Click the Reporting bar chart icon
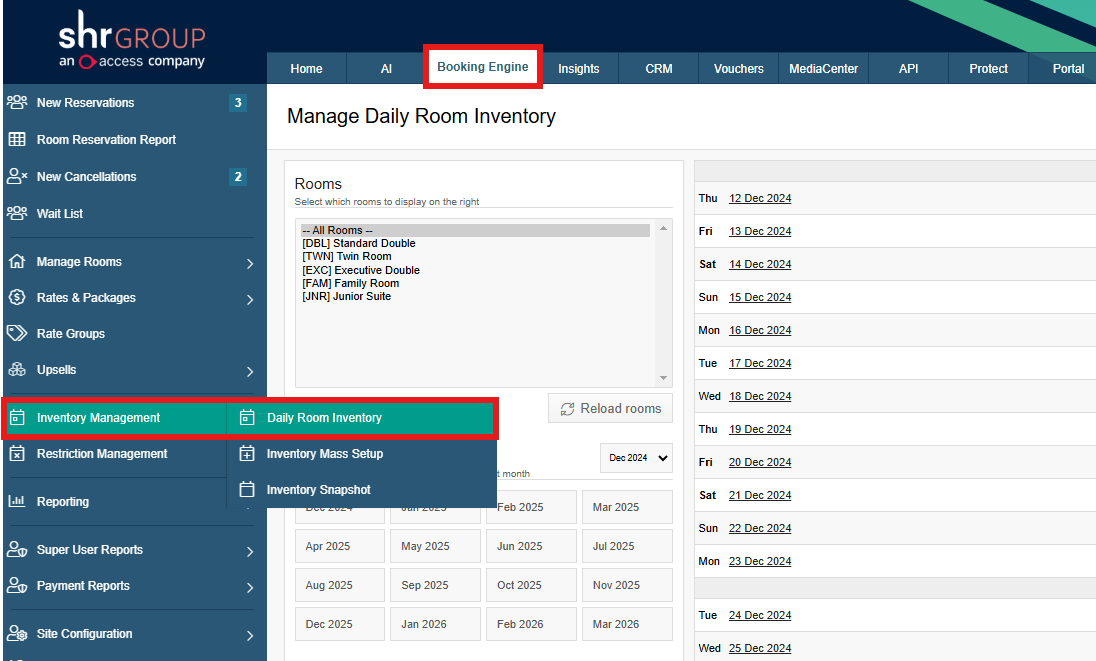The image size is (1096, 661). pyautogui.click(x=17, y=501)
